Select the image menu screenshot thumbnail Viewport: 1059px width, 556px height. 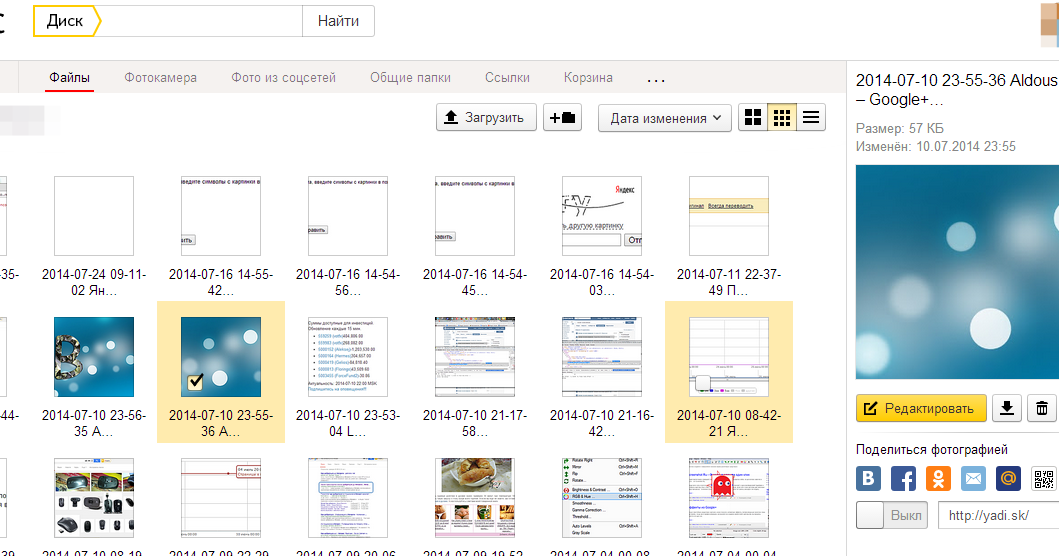tap(602, 498)
